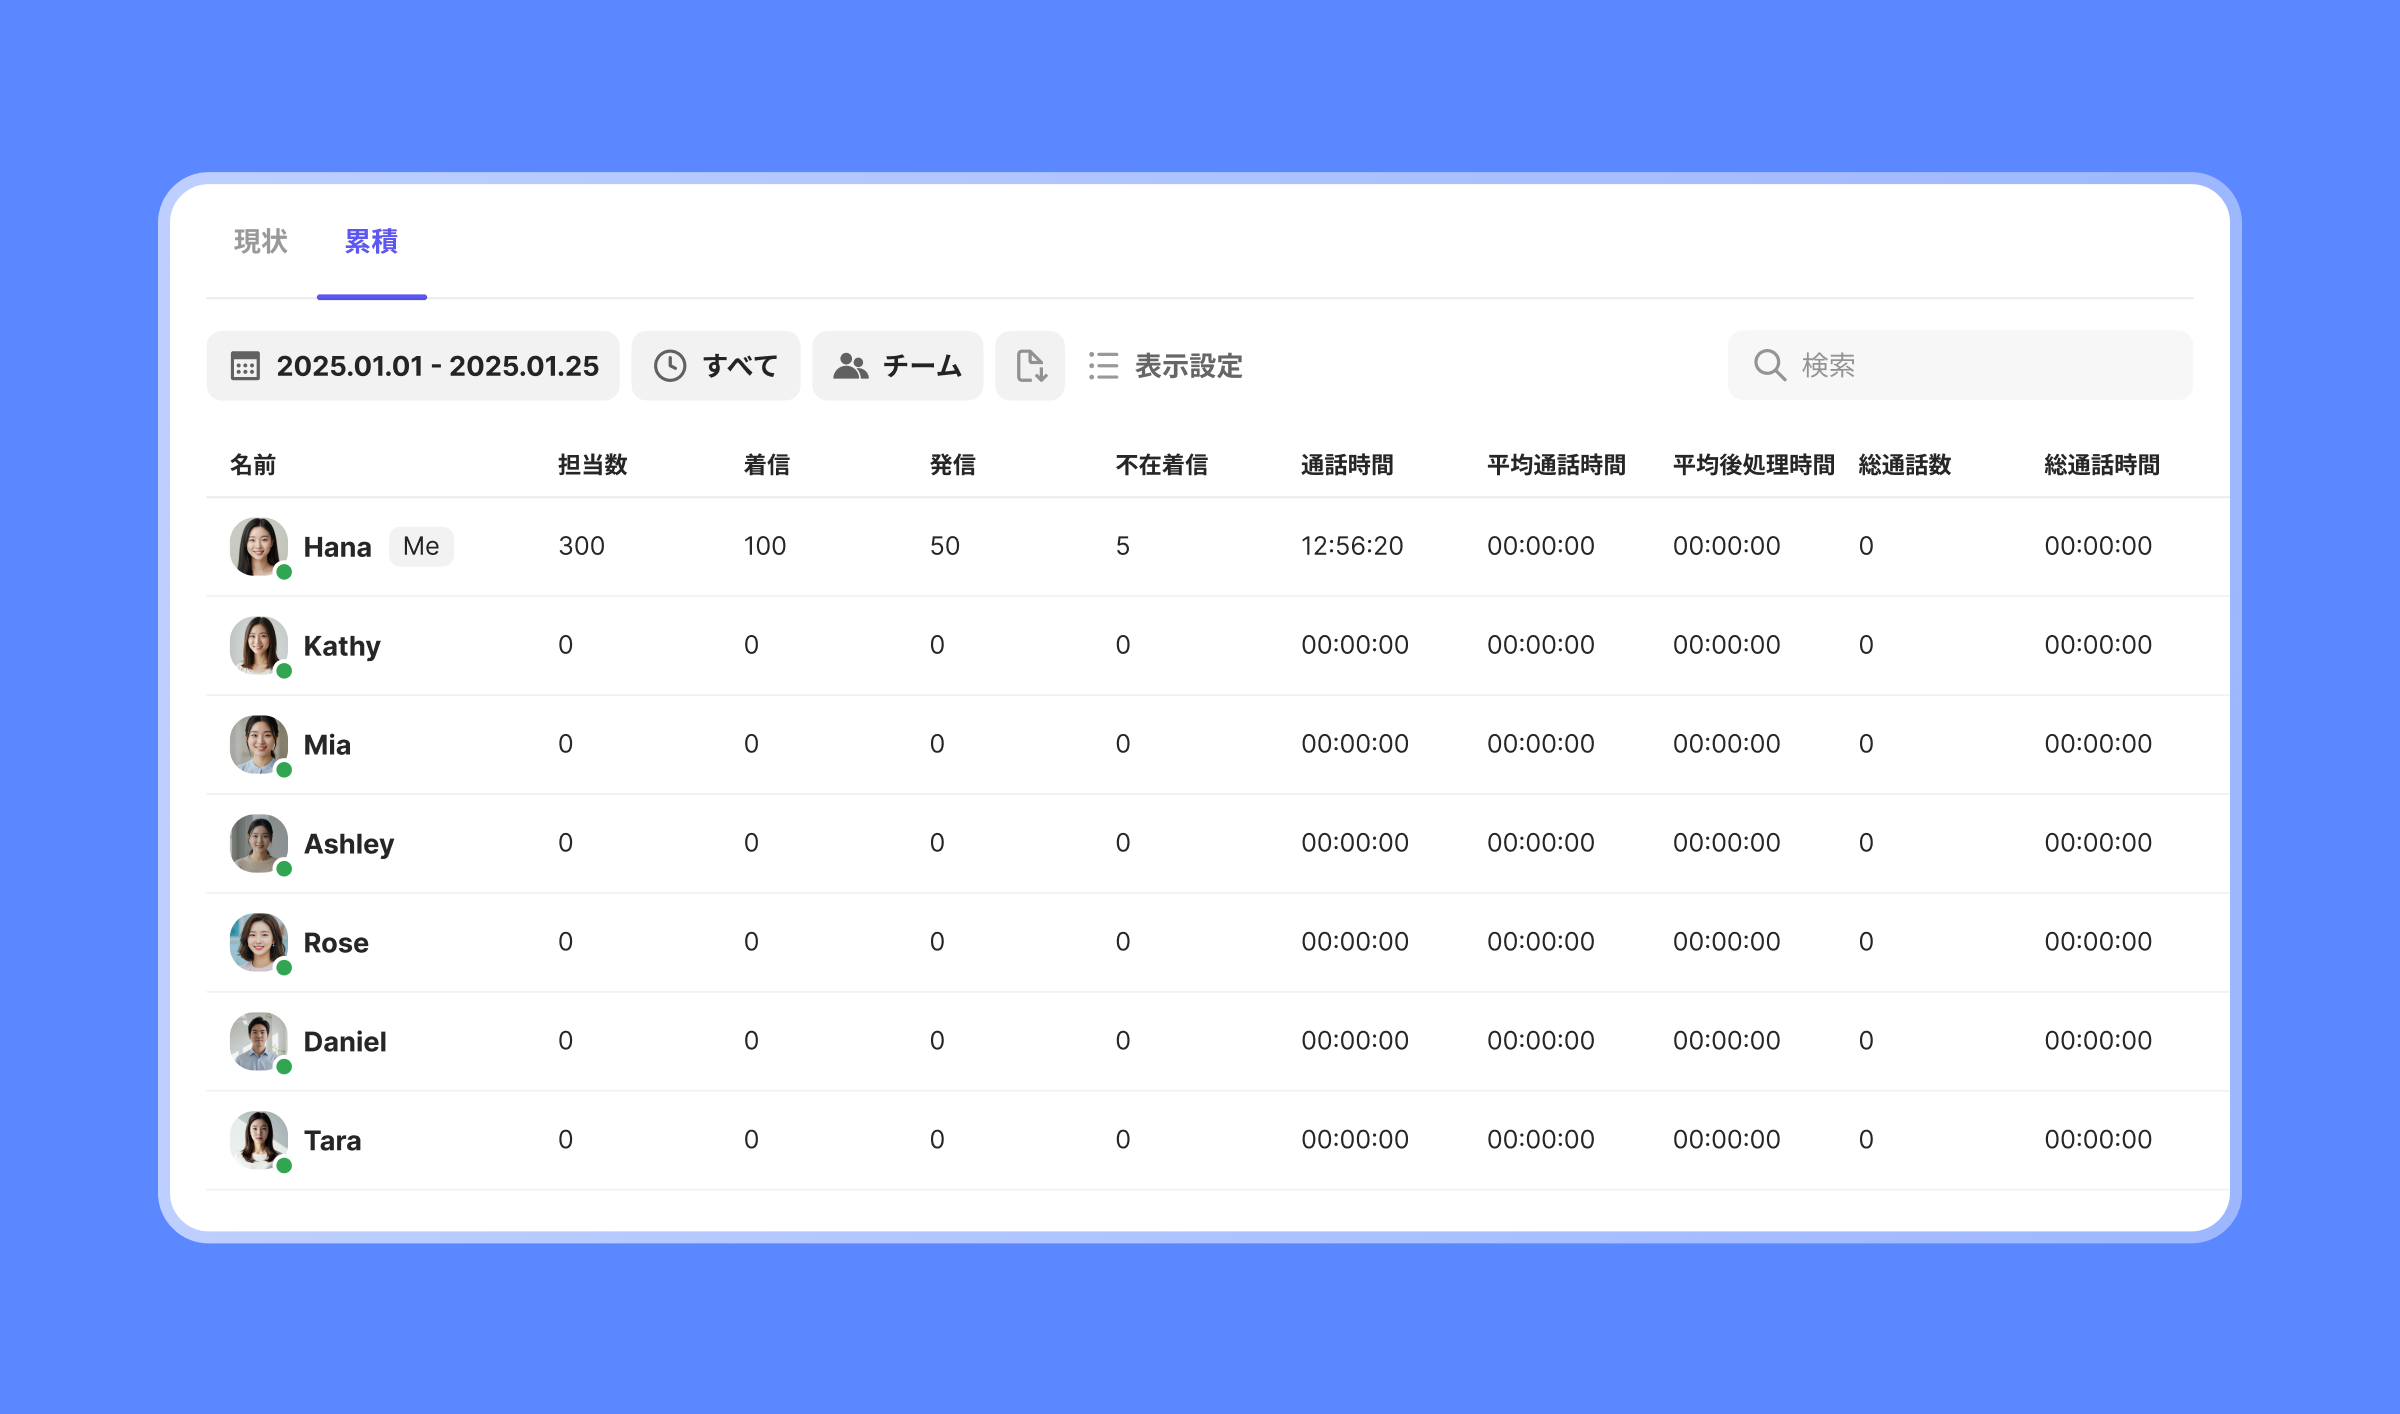
Task: Click Hana's profile avatar
Action: pos(259,546)
